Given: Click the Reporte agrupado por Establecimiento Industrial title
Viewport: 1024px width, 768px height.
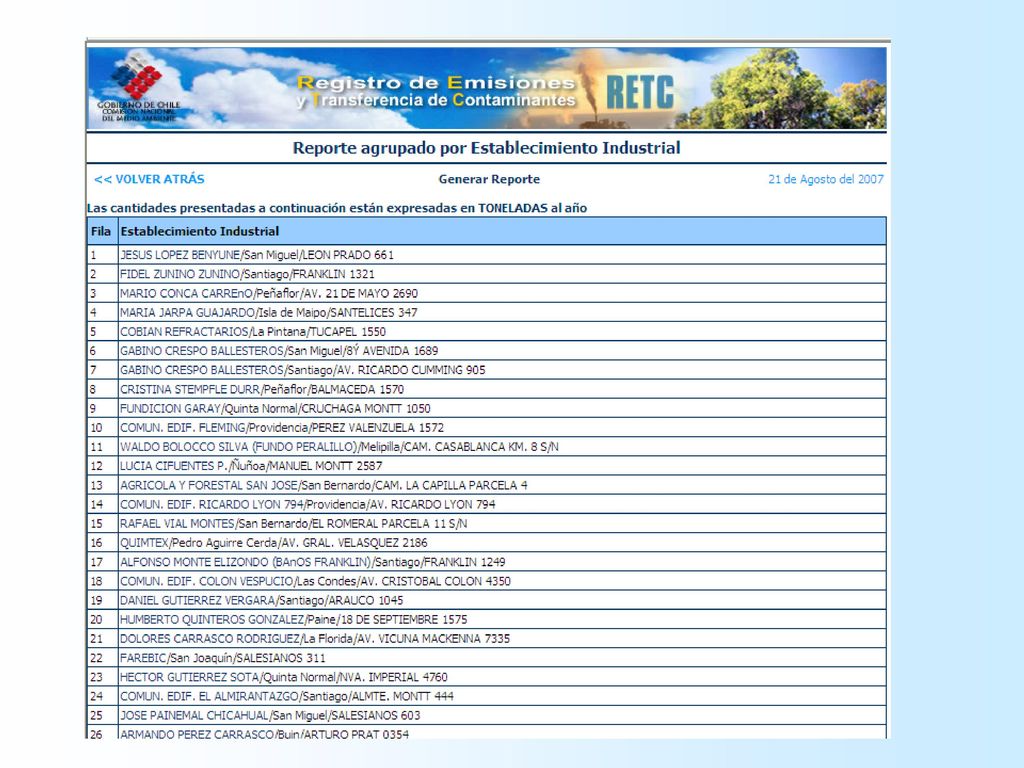Looking at the screenshot, I should pyautogui.click(x=487, y=148).
